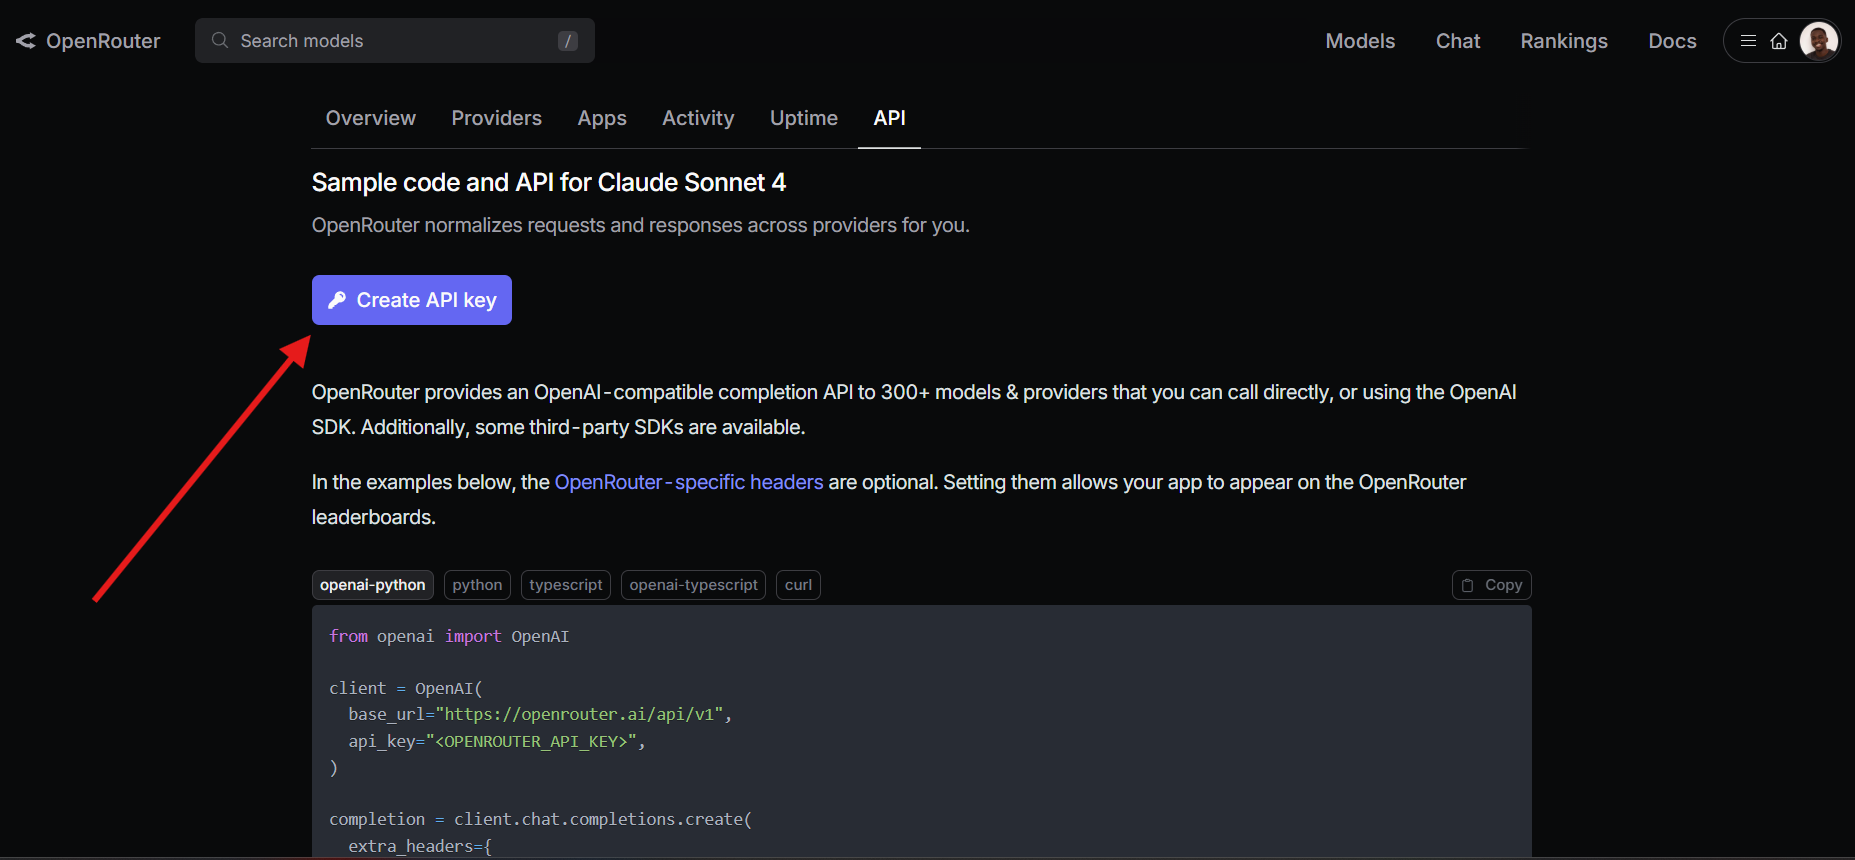Image resolution: width=1855 pixels, height=860 pixels.
Task: Open the hamburger menu icon
Action: pyautogui.click(x=1749, y=41)
